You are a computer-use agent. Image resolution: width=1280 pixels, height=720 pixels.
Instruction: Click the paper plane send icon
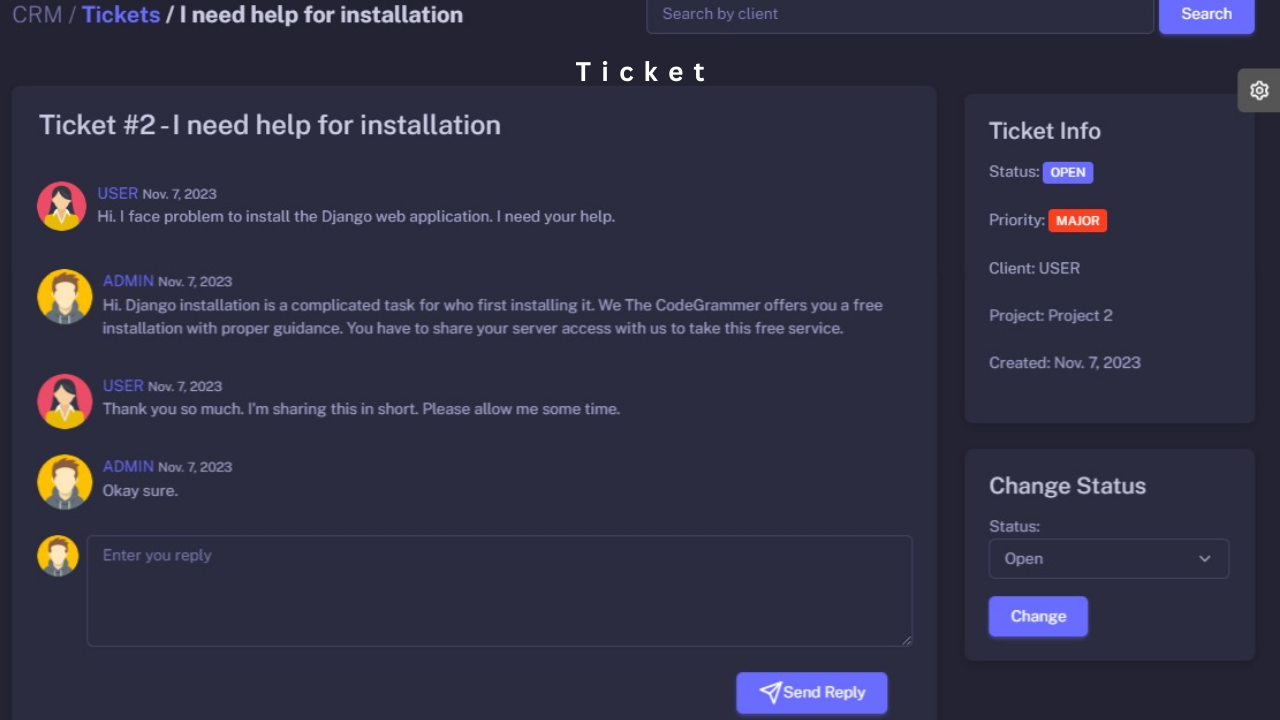tap(770, 692)
